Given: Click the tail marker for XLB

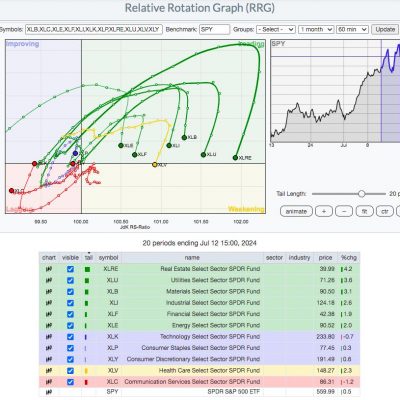Looking at the screenshot, I should 87,292.
